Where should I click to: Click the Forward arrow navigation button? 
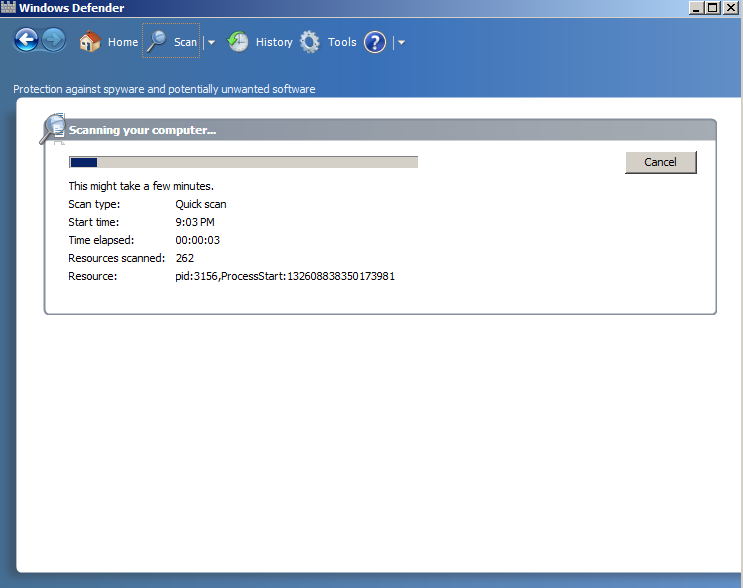pos(54,41)
